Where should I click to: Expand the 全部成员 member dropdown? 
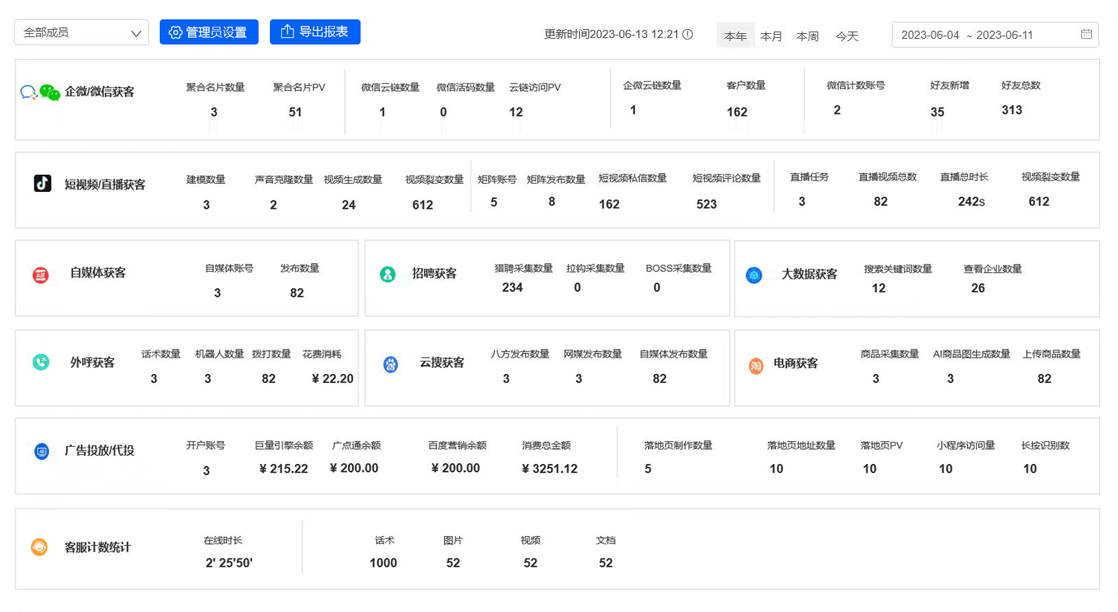tap(81, 33)
